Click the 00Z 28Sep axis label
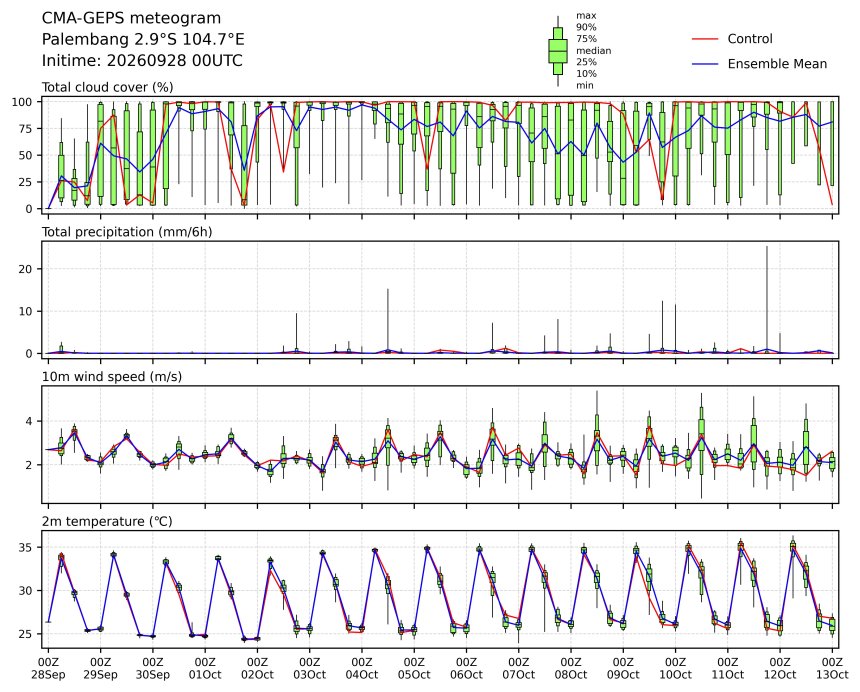This screenshot has width=860, height=692. [x=48, y=668]
